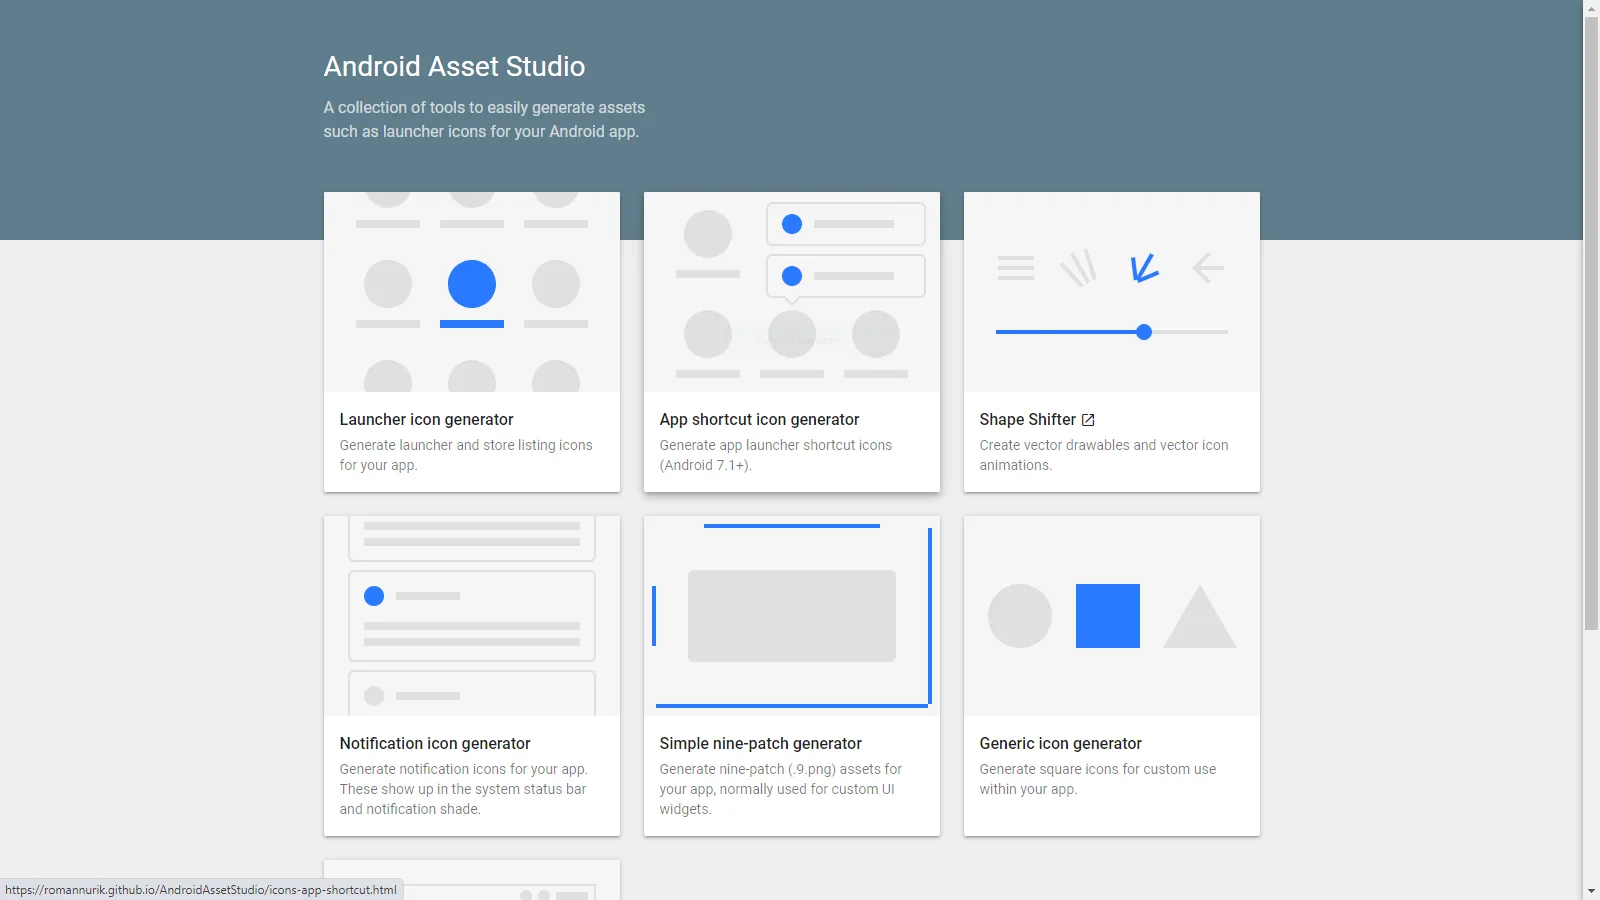1600x900 pixels.
Task: Click the external-link icon beside Shape Shifter
Action: pyautogui.click(x=1087, y=420)
